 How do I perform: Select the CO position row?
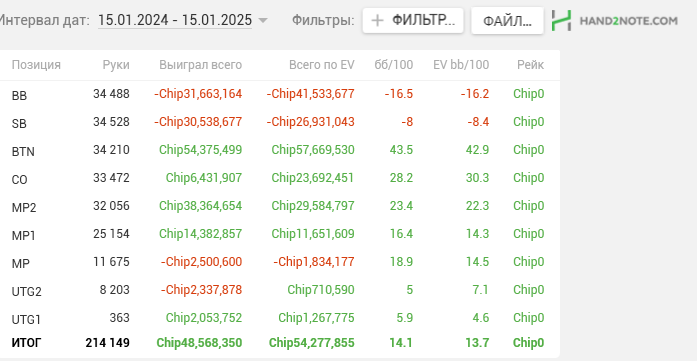click(278, 178)
